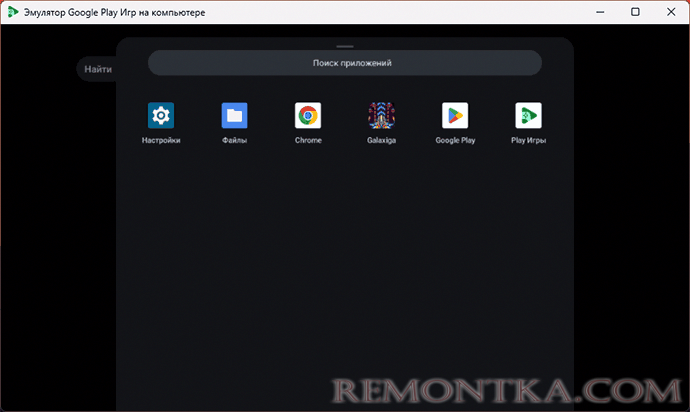Click the emulator logo in title bar
This screenshot has width=690, height=412.
[13, 12]
